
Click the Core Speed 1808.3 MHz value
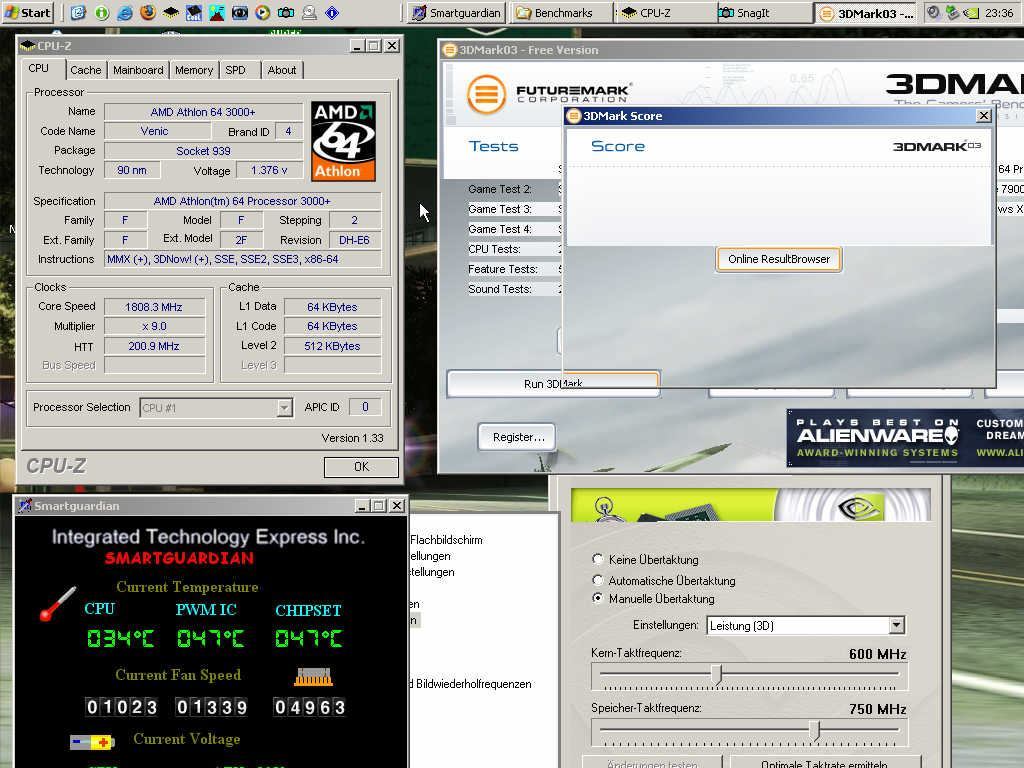pyautogui.click(x=154, y=307)
